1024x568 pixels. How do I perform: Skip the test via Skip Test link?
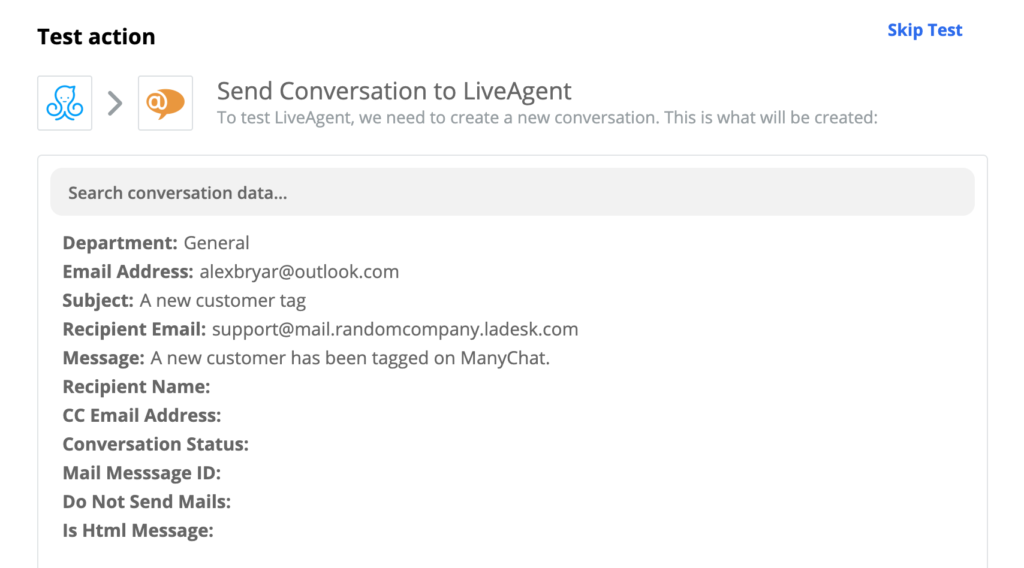[924, 30]
